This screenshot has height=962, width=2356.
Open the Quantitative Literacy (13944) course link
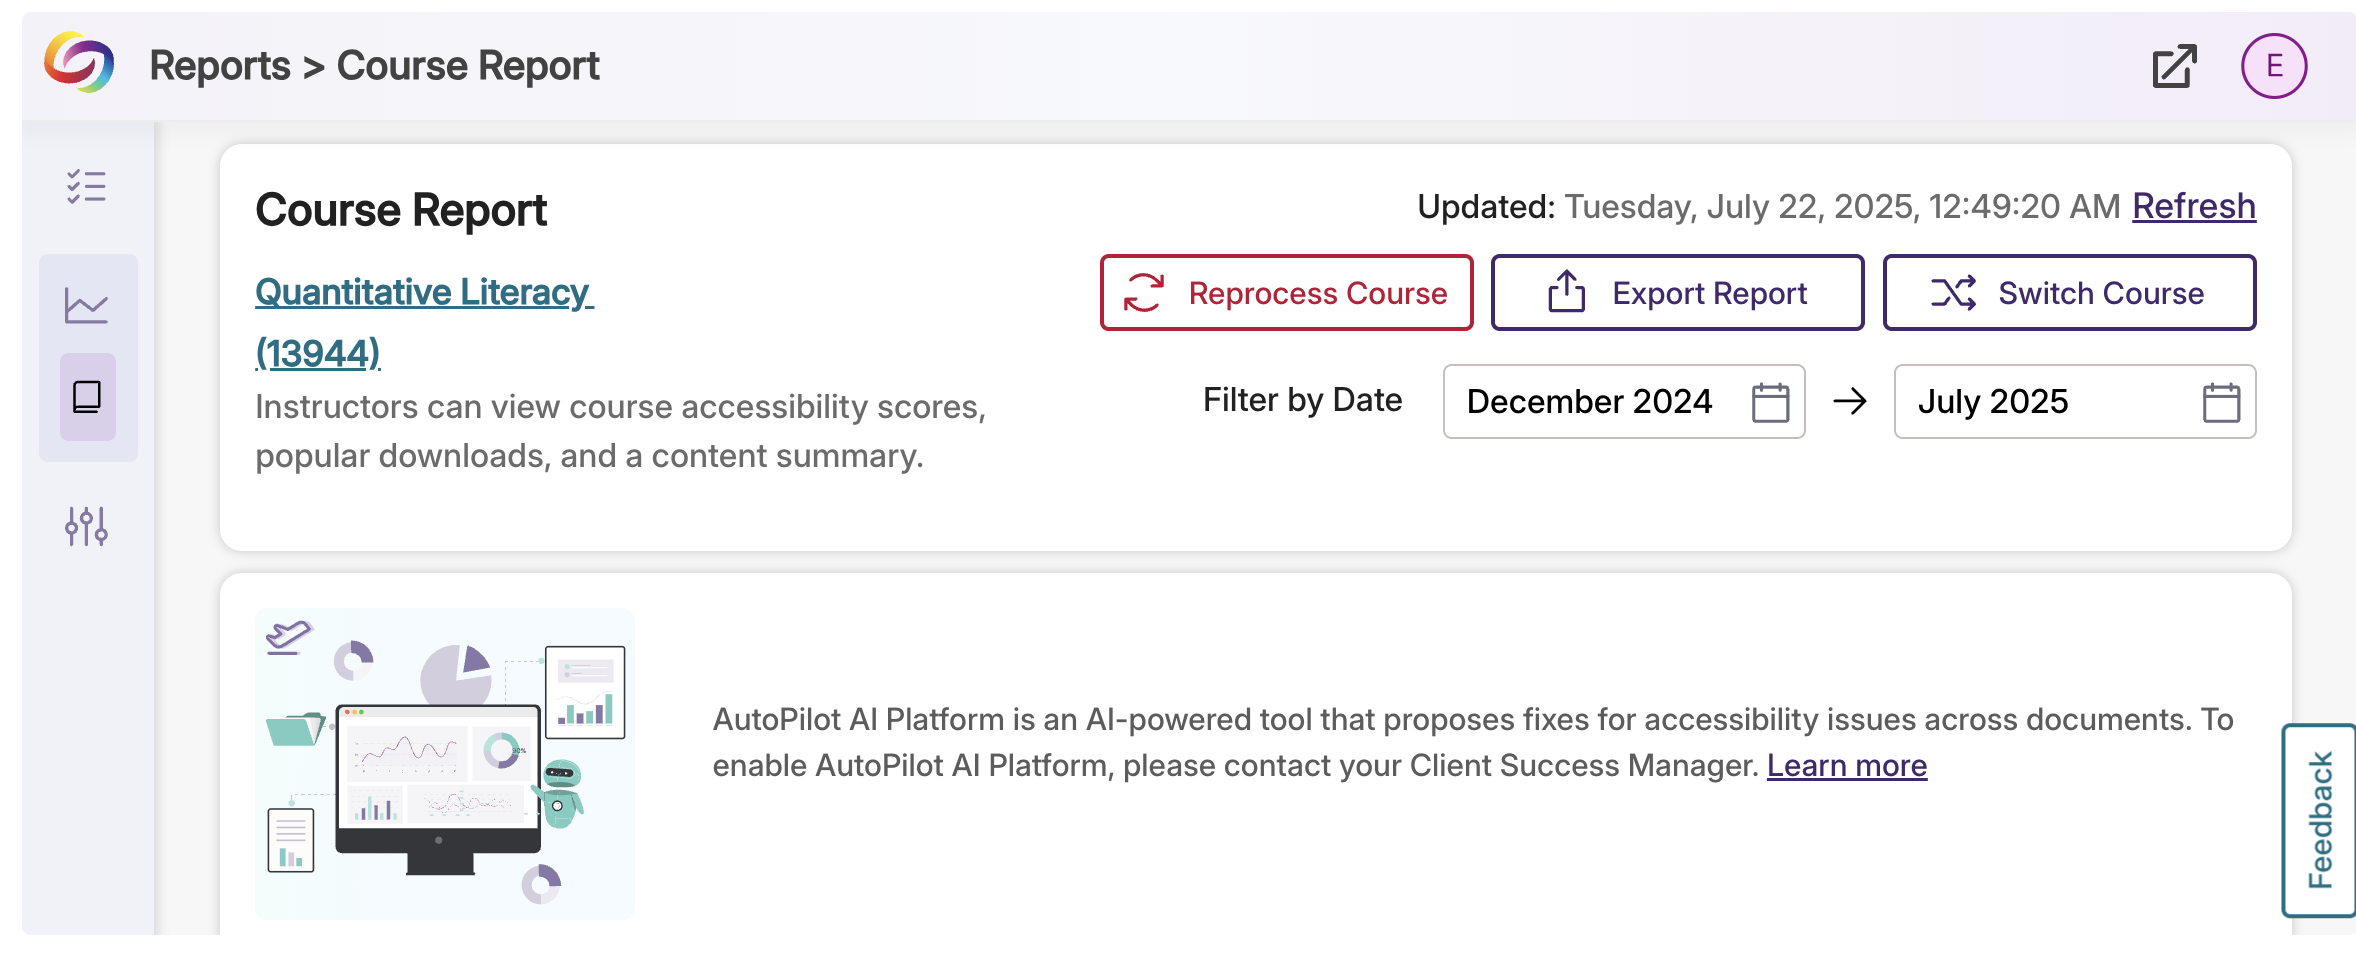click(424, 322)
